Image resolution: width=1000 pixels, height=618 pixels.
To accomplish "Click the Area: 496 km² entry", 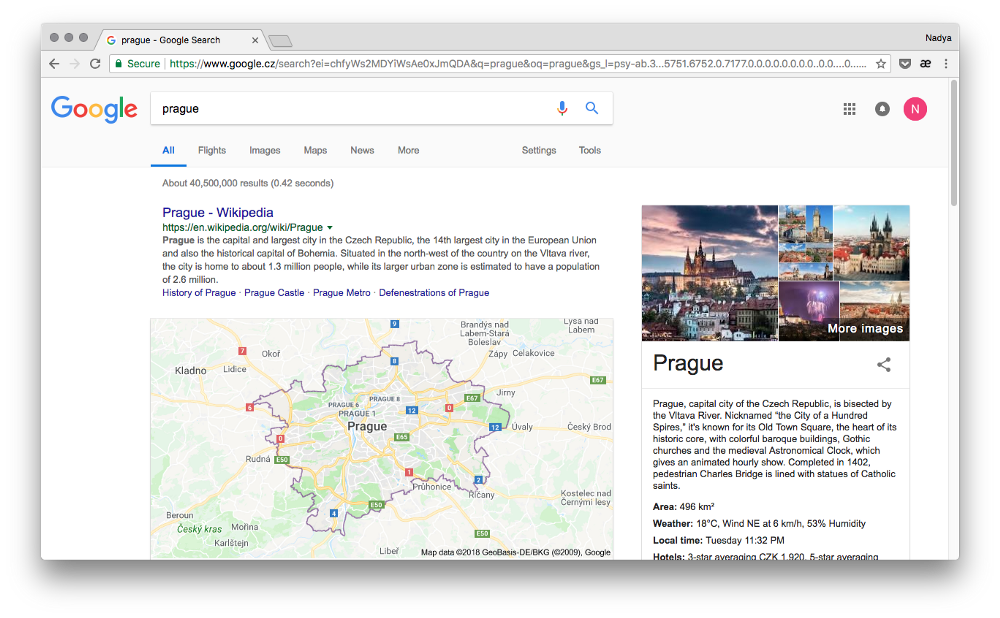I will click(x=683, y=507).
